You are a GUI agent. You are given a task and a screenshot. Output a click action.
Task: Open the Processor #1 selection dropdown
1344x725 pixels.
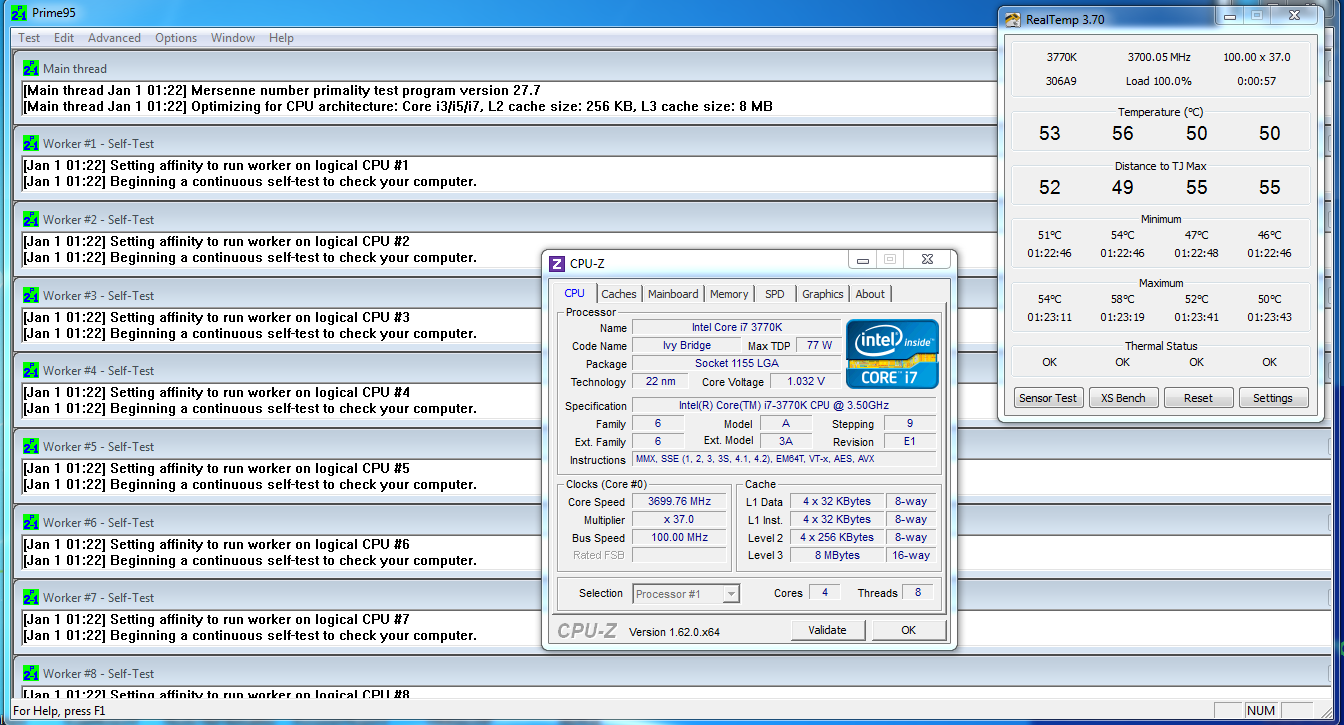point(686,594)
